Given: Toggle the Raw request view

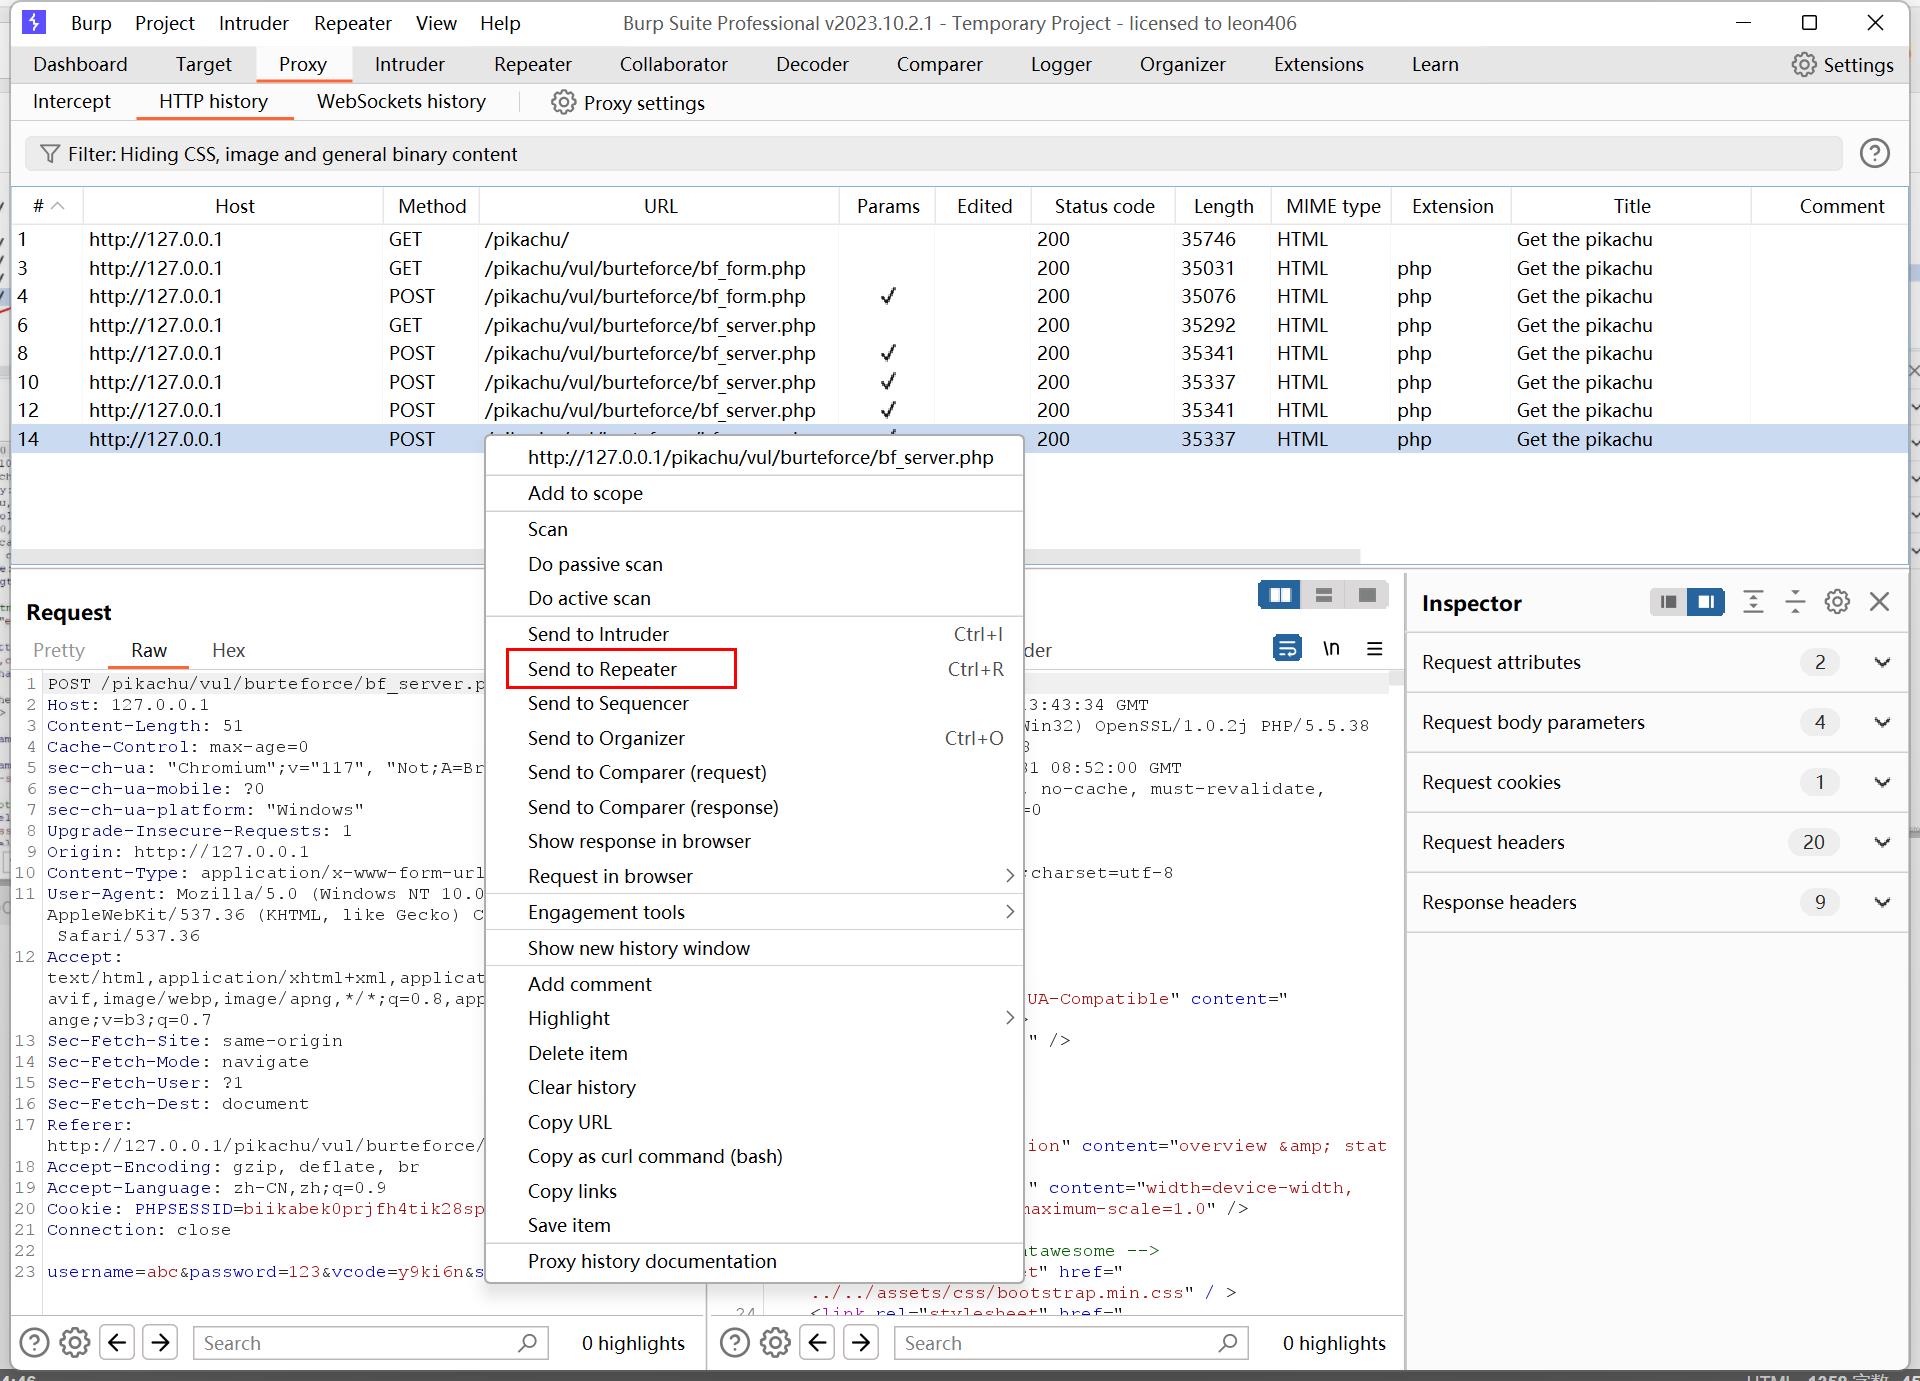Looking at the screenshot, I should 149,649.
